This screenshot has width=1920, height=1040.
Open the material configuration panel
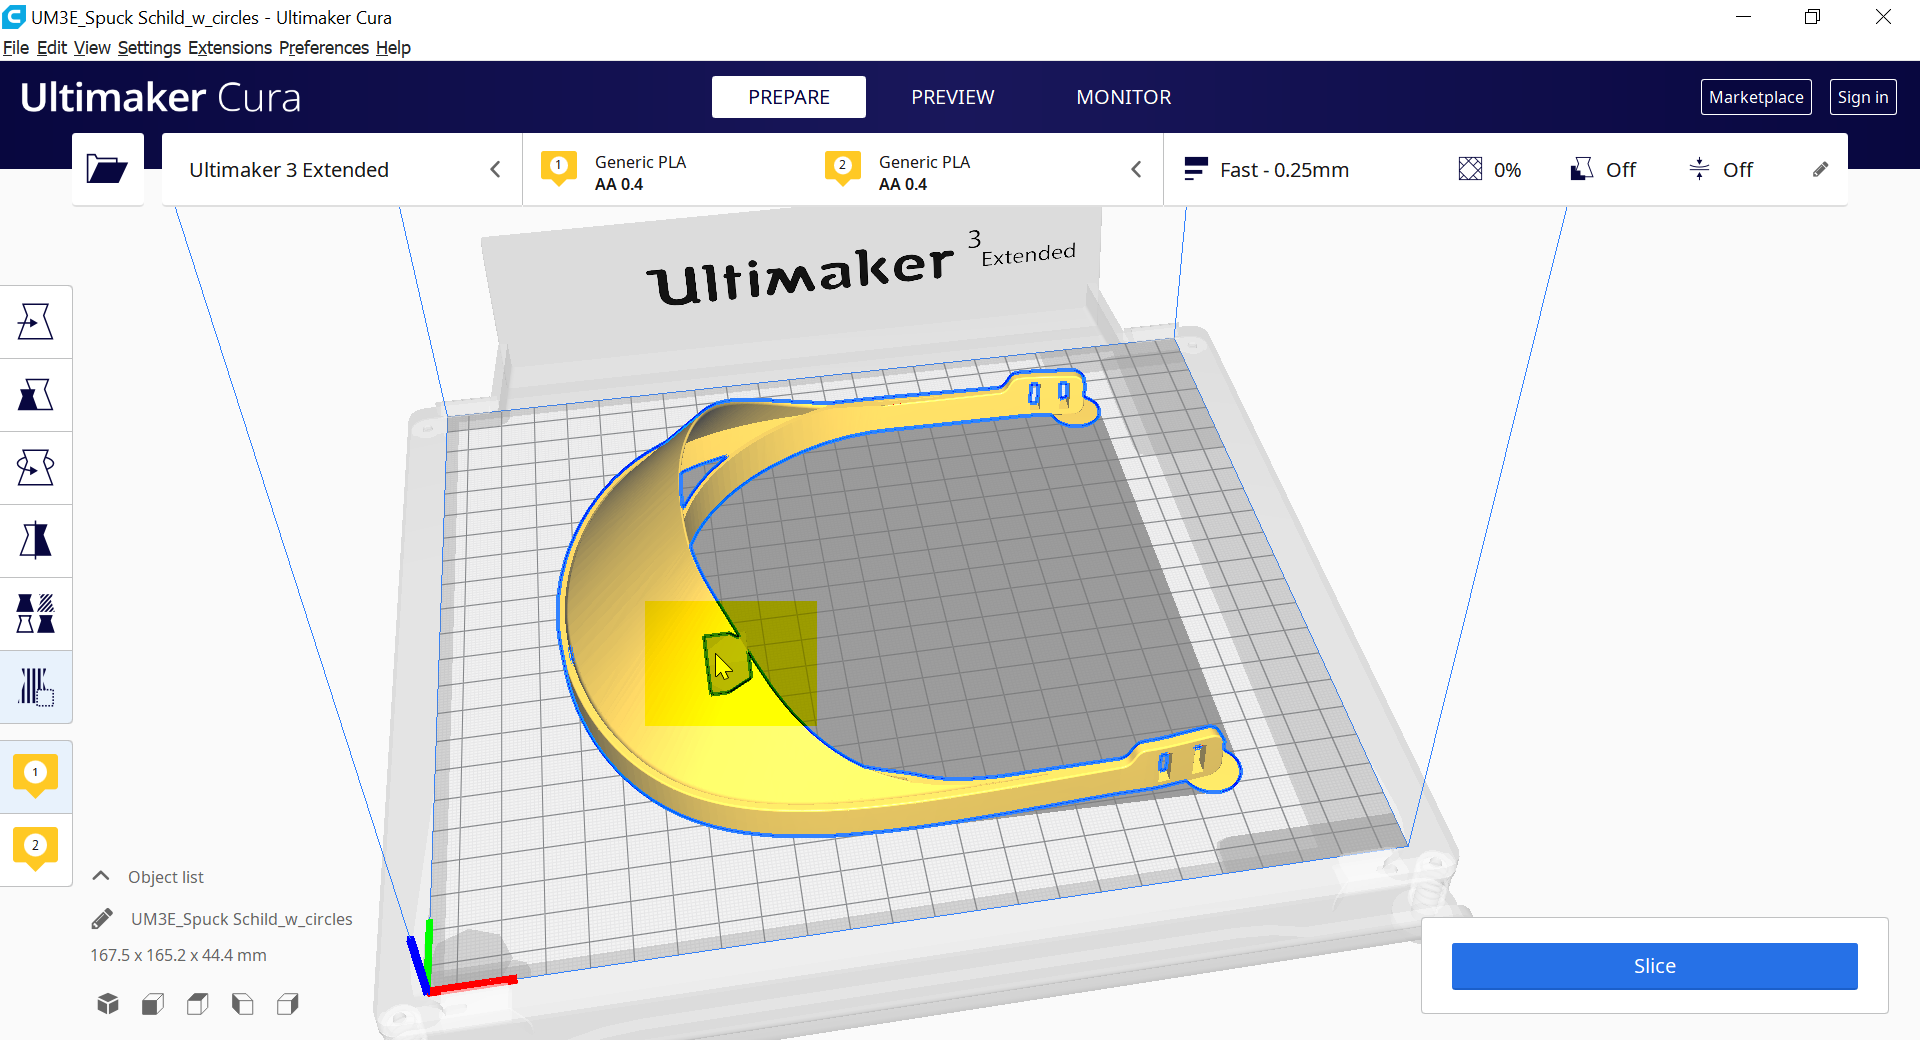click(840, 169)
